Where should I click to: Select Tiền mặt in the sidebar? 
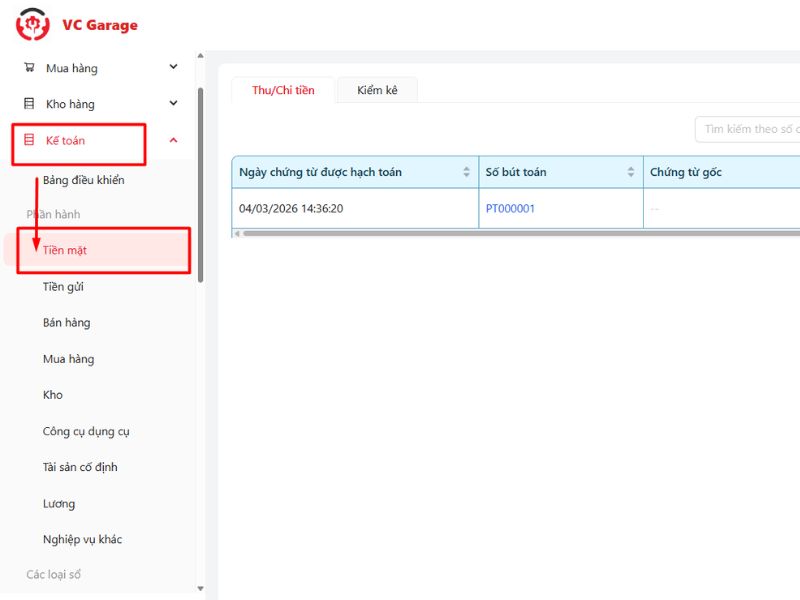click(65, 250)
